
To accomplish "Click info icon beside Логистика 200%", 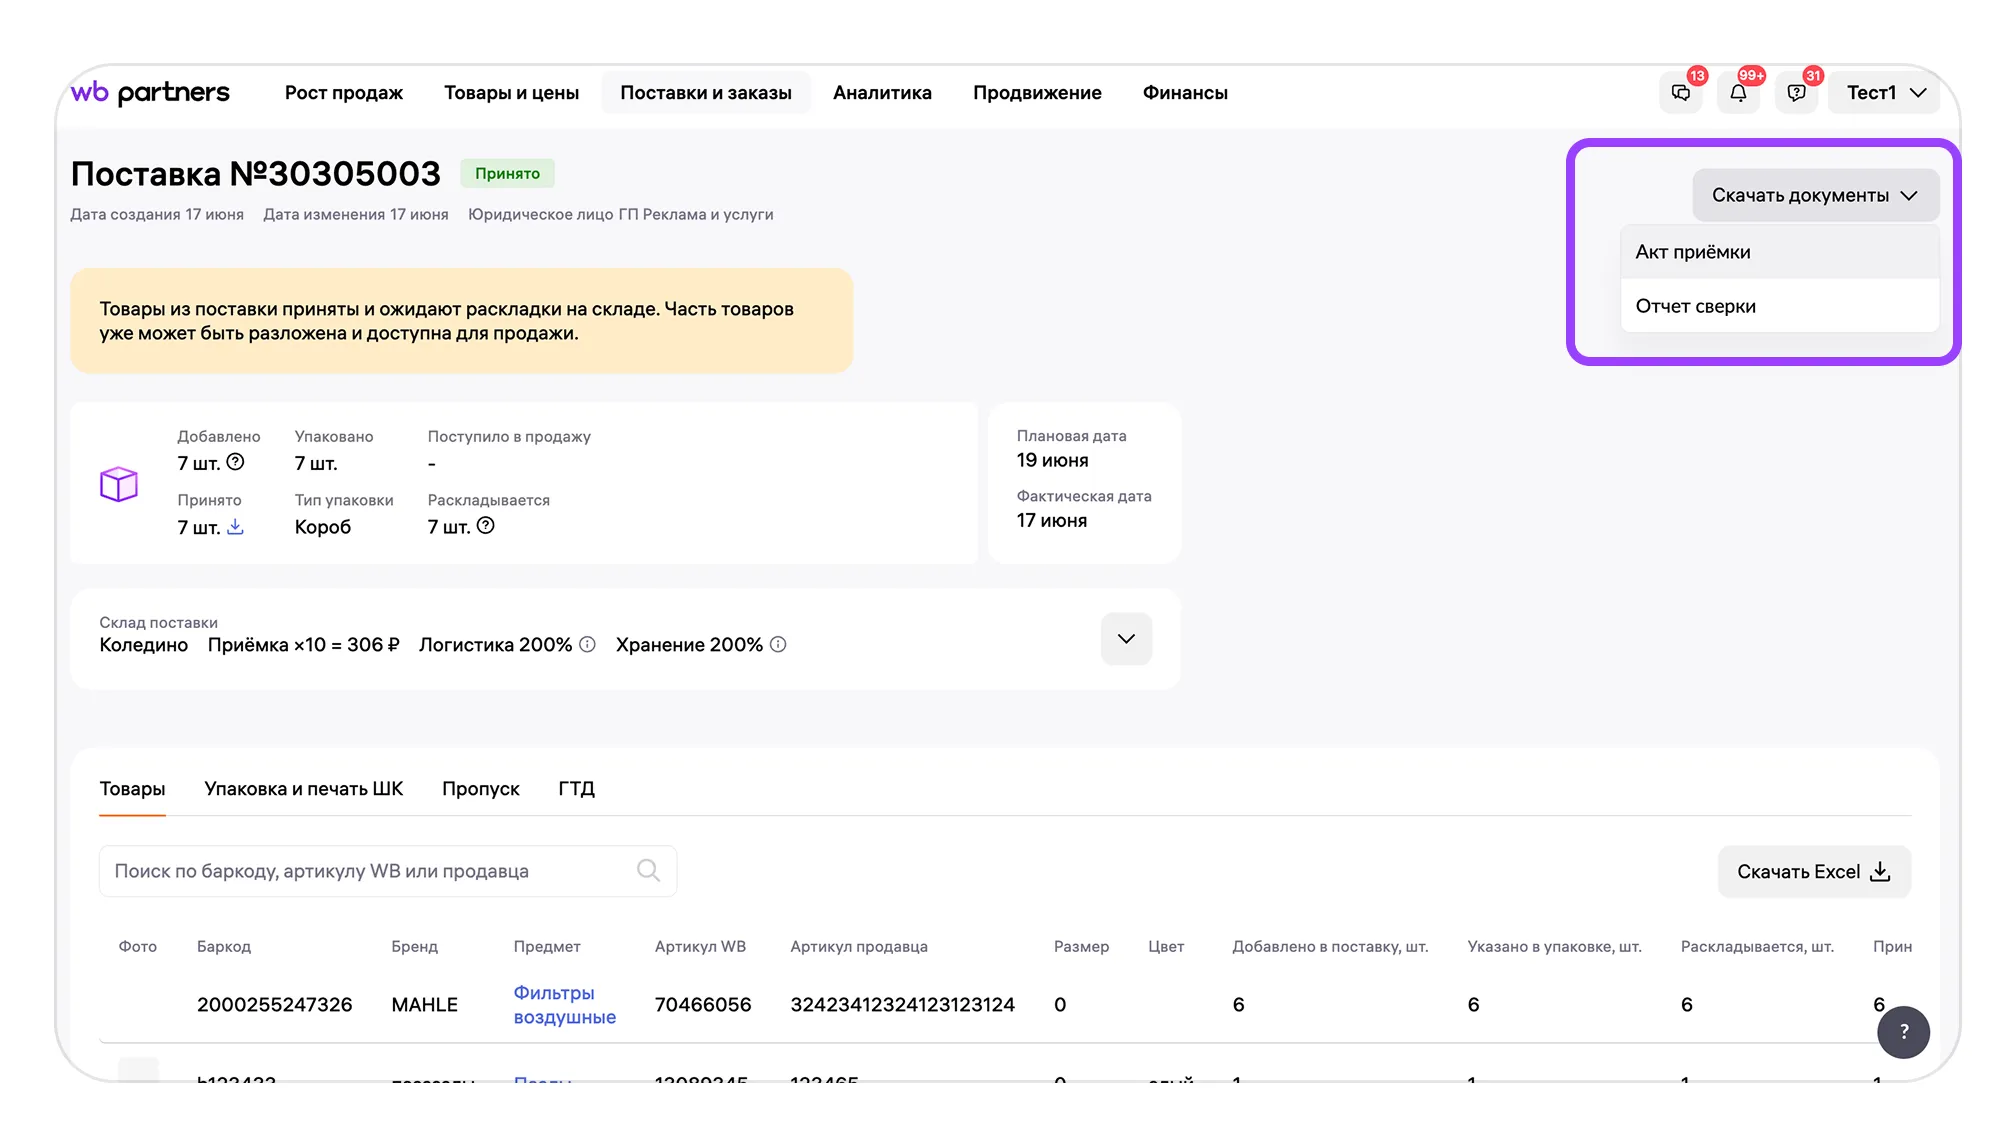I will [588, 645].
